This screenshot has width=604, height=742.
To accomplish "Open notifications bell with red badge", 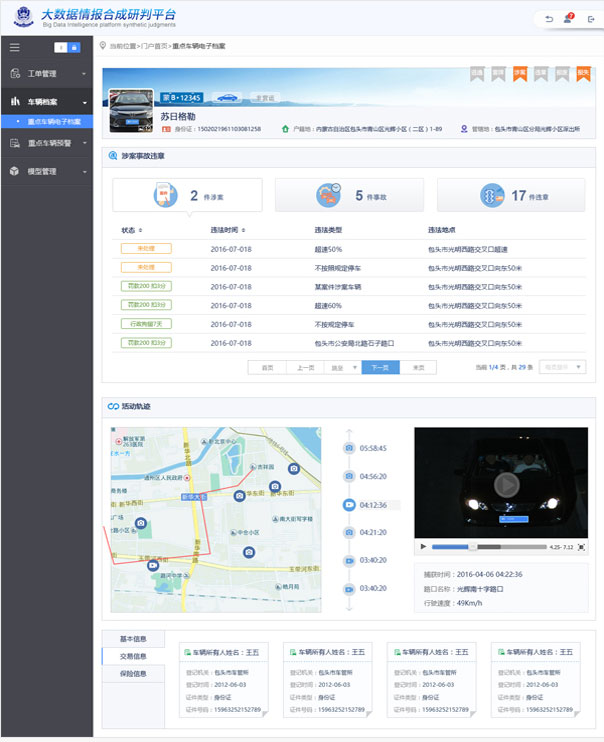I will [567, 19].
